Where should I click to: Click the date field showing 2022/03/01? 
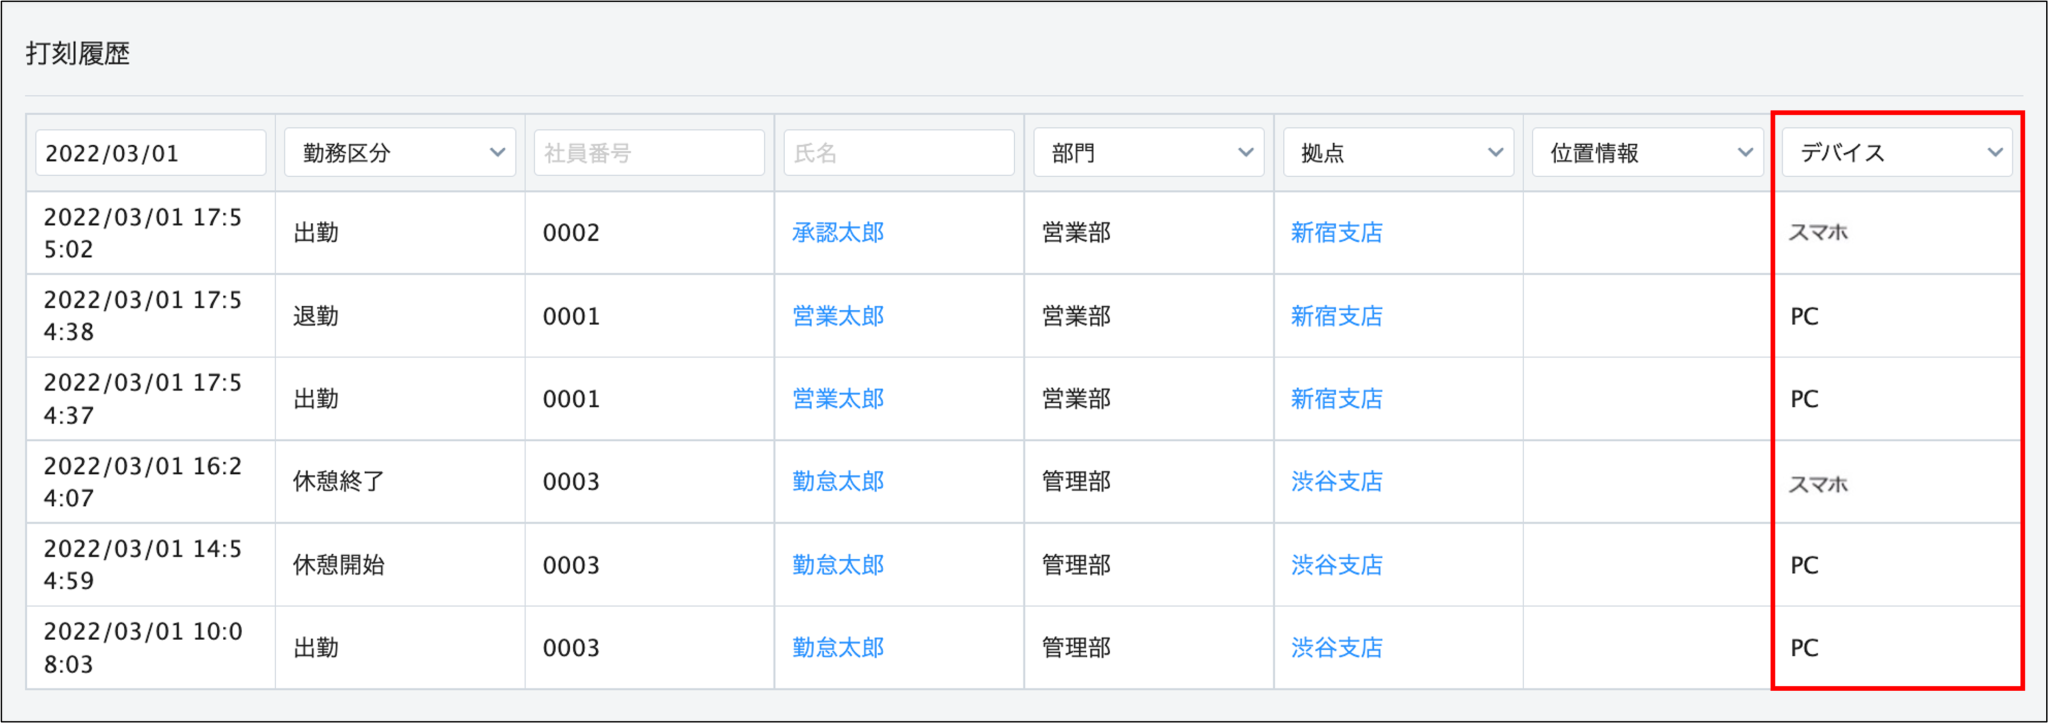coord(150,153)
